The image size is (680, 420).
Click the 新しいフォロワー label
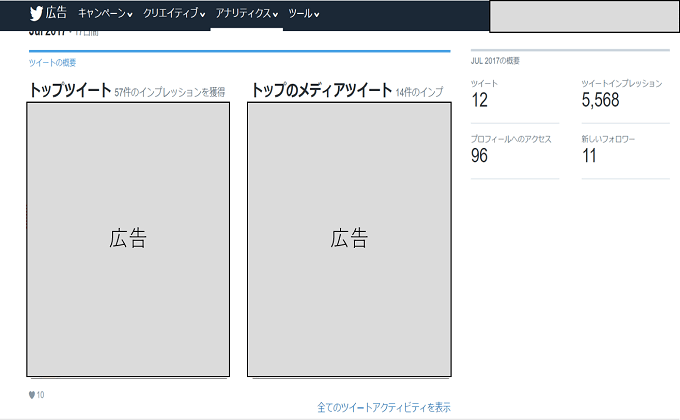[608, 139]
